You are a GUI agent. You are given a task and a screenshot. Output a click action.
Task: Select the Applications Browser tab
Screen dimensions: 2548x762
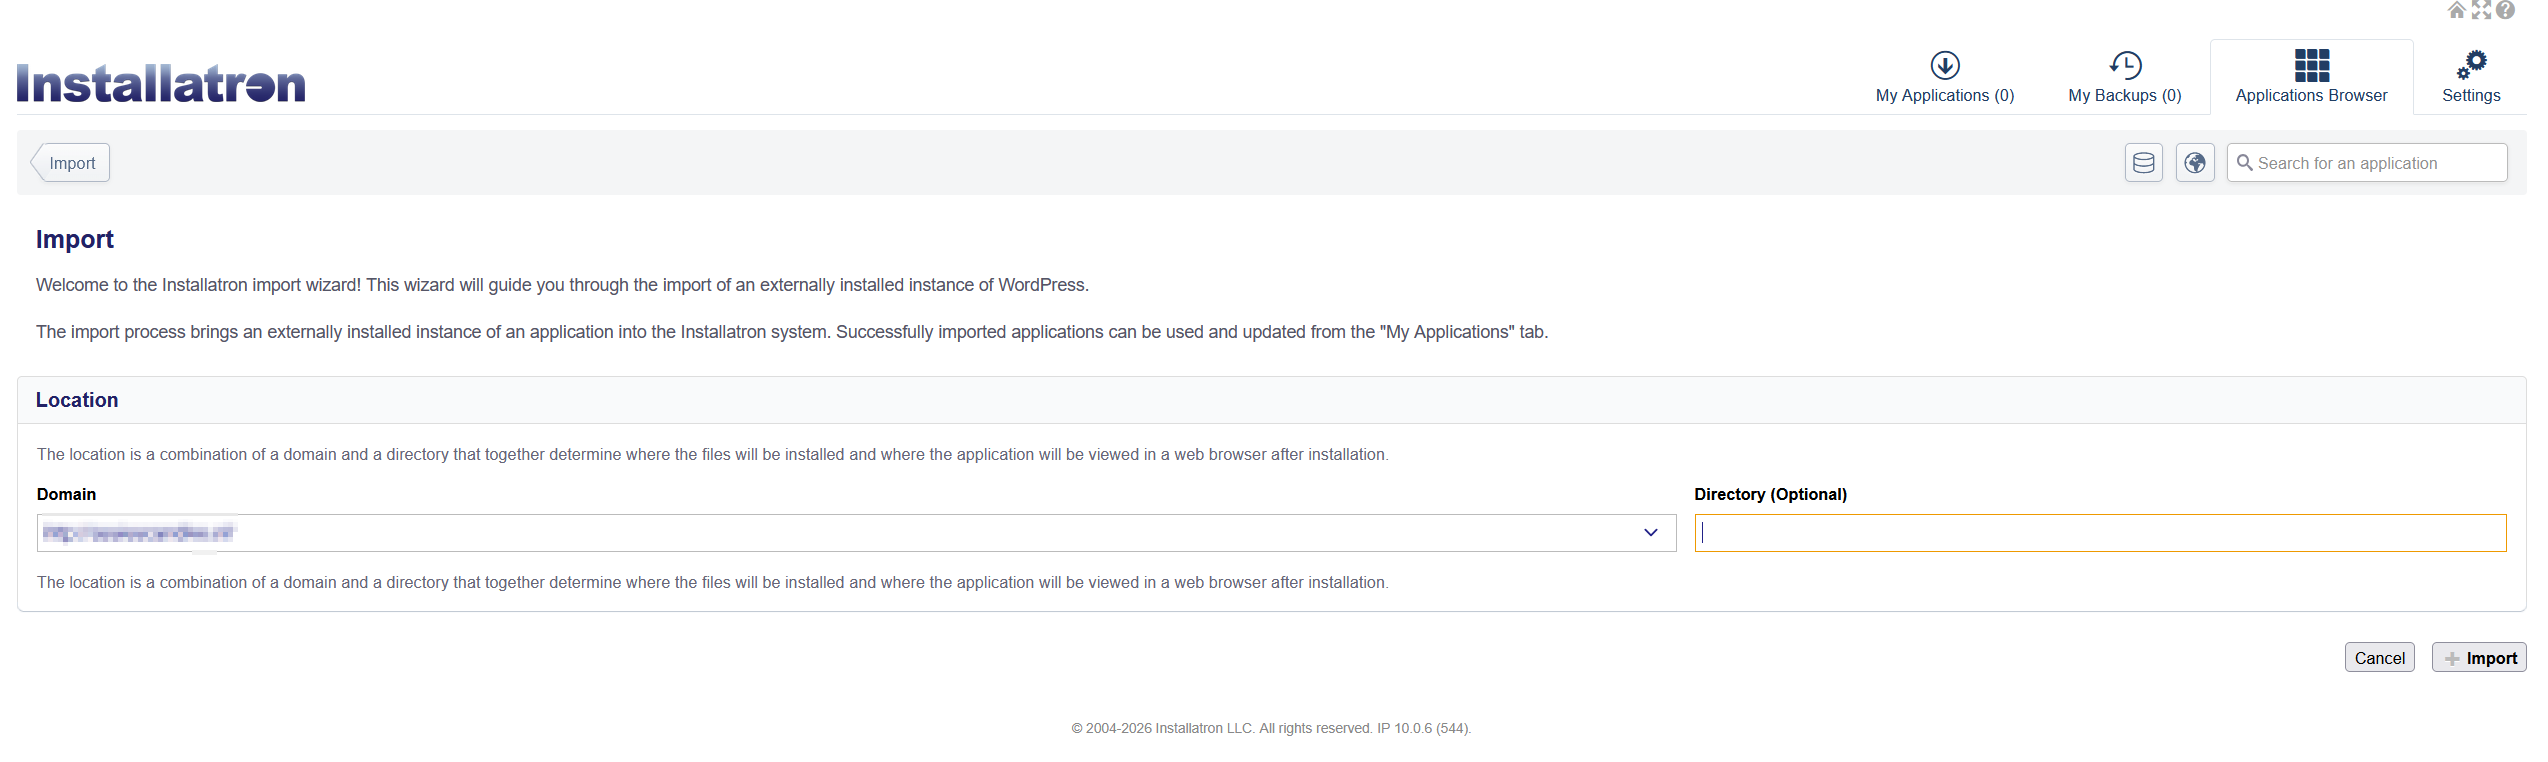[x=2311, y=78]
